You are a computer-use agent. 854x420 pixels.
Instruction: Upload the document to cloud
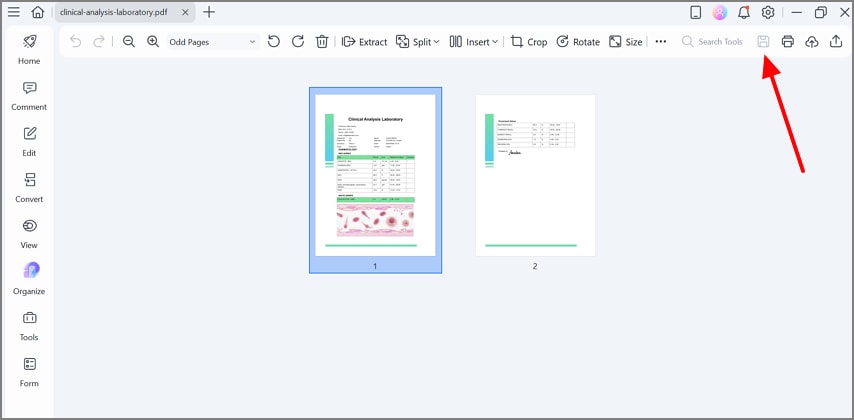click(812, 41)
